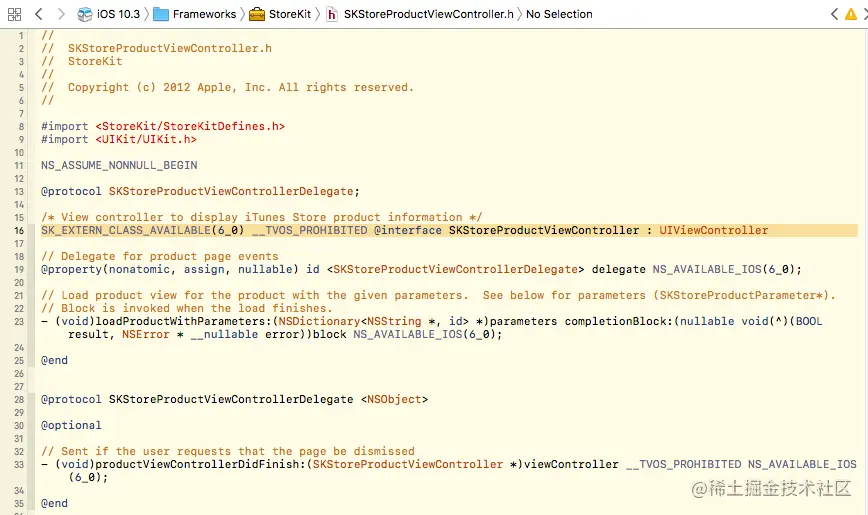This screenshot has height=515, width=868.
Task: Click the StoreKit/StoreKitDefines.h import
Action: pos(190,127)
